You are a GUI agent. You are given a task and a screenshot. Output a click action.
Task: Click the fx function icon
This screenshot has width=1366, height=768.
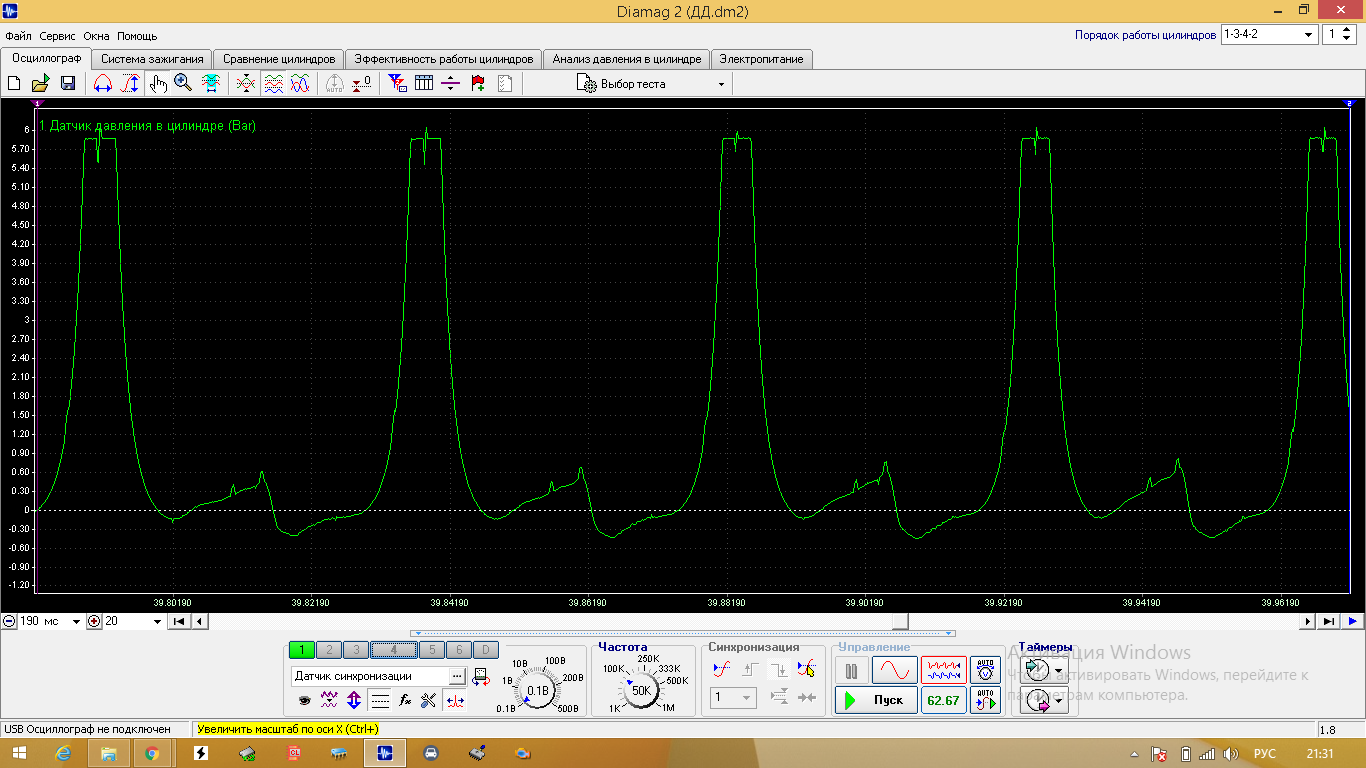point(405,701)
